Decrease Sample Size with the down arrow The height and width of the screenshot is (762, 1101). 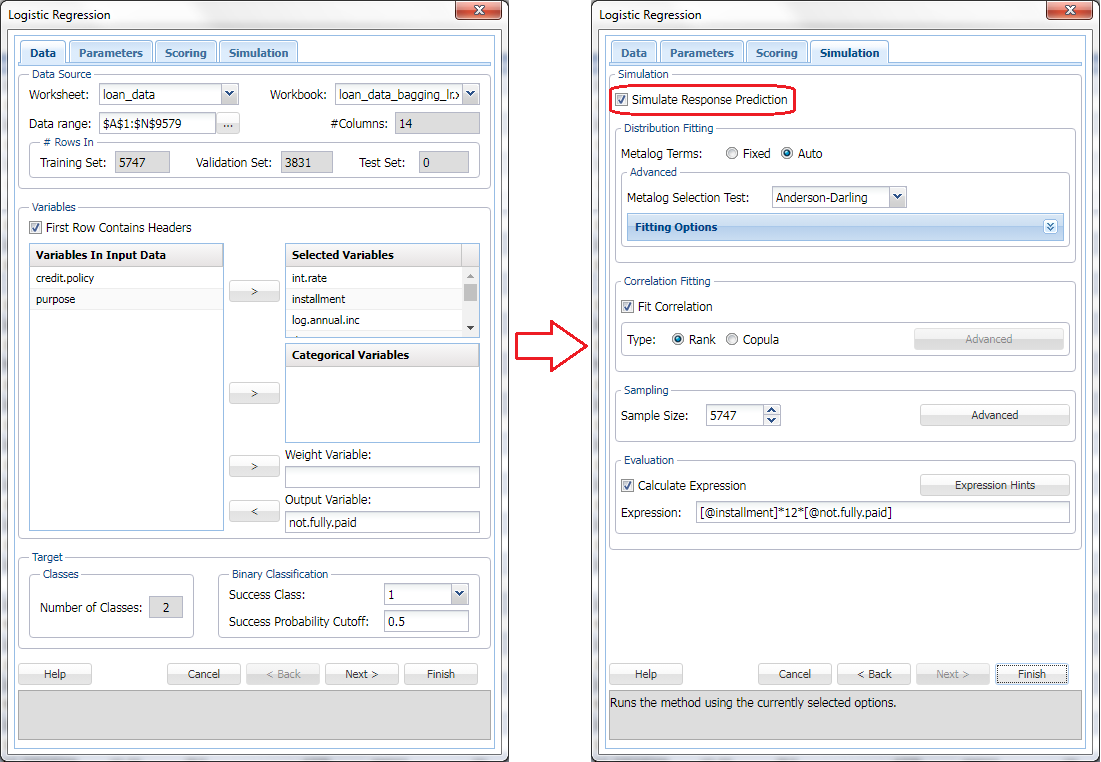pos(771,420)
